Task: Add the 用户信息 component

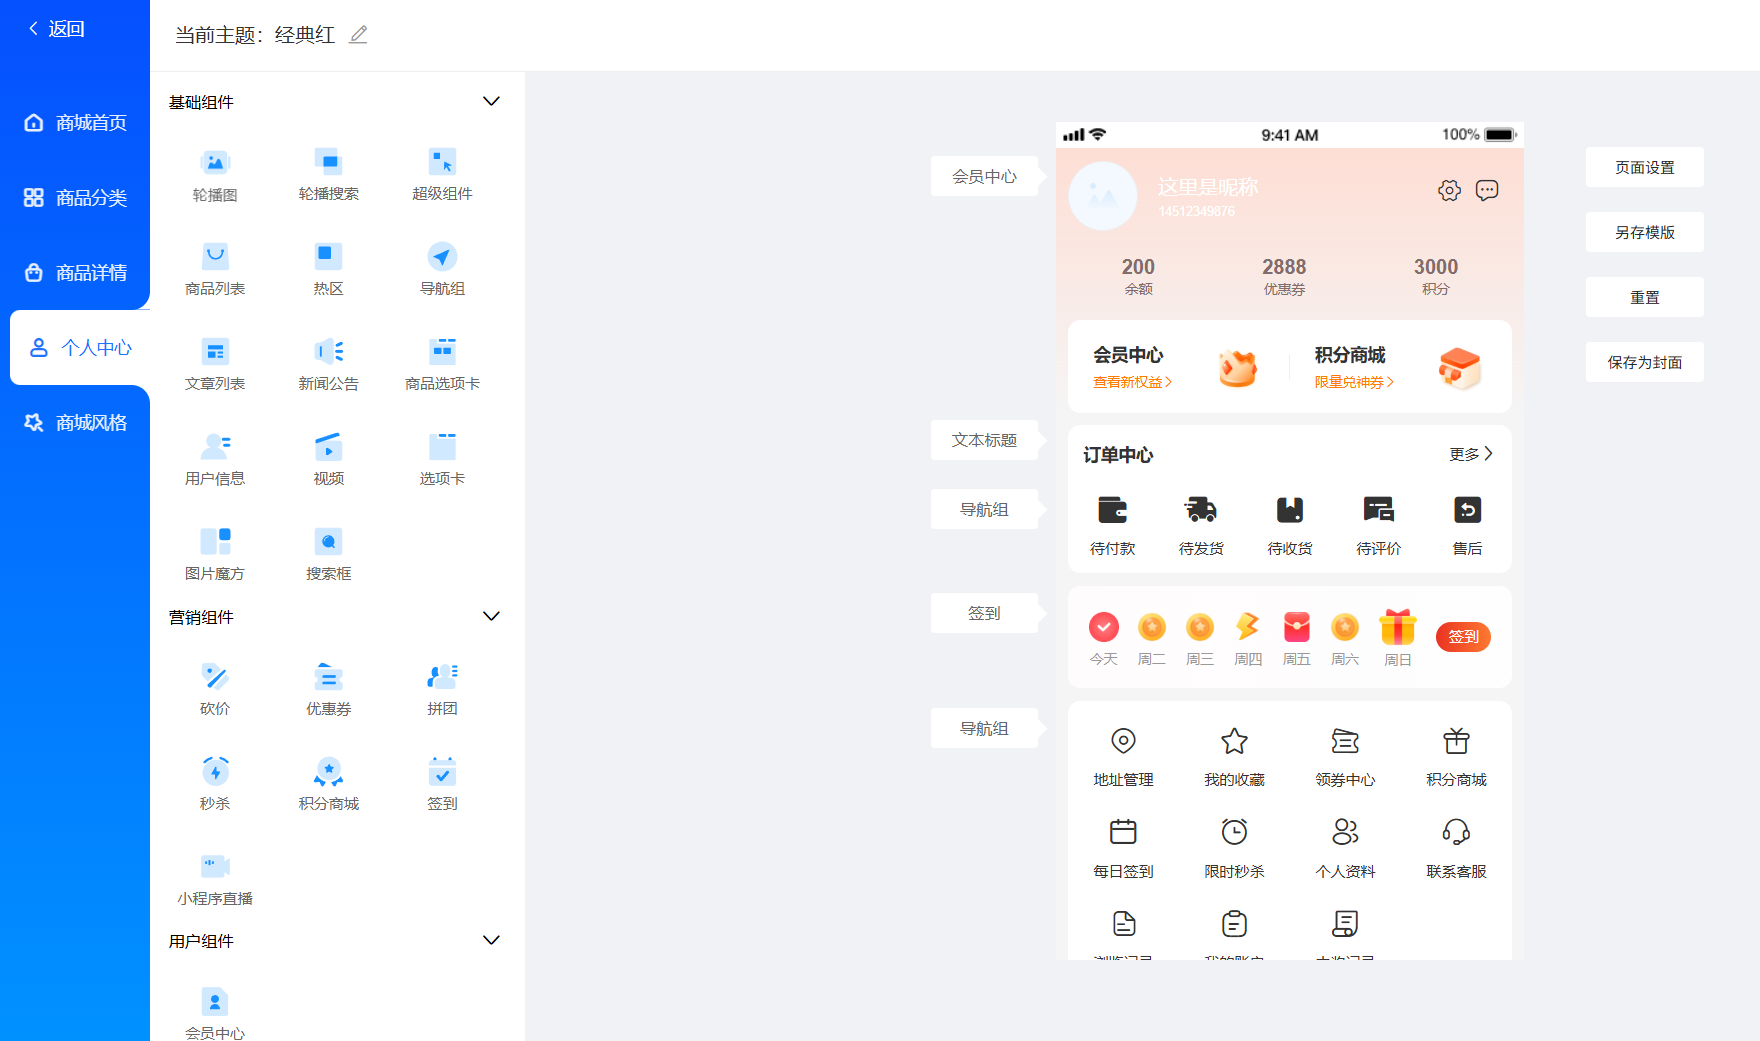Action: click(215, 460)
